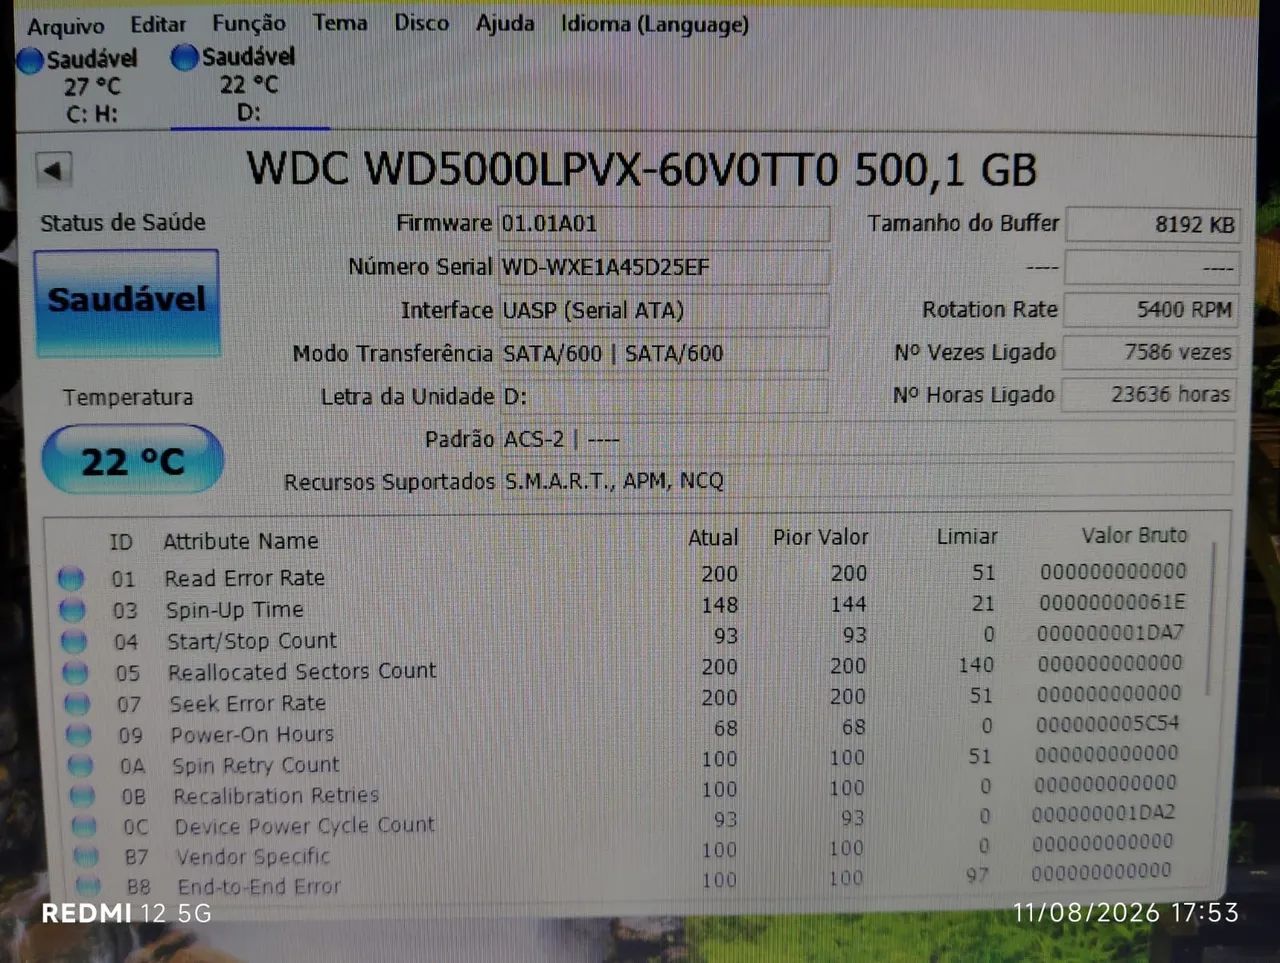Viewport: 1280px width, 963px height.
Task: Click the Pior Valor column header
Action: point(820,537)
